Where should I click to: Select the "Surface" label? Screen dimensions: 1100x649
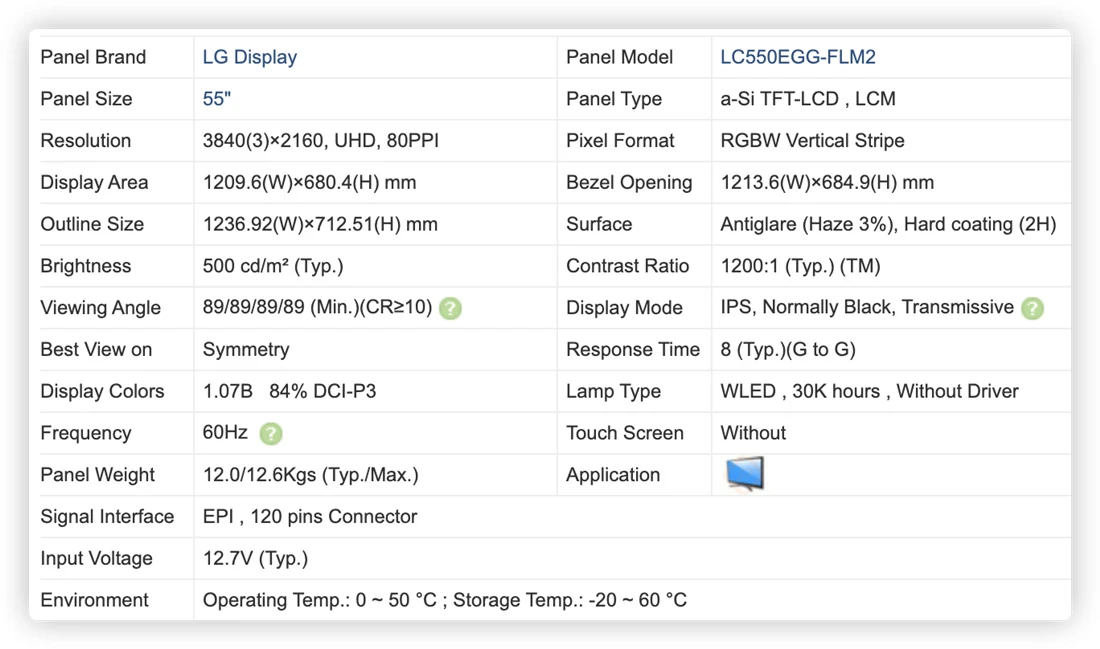(x=599, y=225)
